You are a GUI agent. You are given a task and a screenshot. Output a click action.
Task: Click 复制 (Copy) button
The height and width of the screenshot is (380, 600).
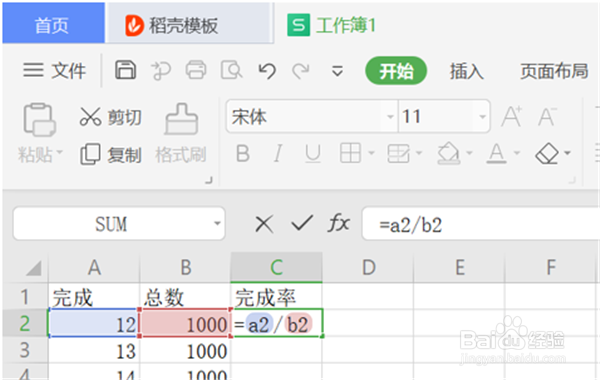coord(111,155)
